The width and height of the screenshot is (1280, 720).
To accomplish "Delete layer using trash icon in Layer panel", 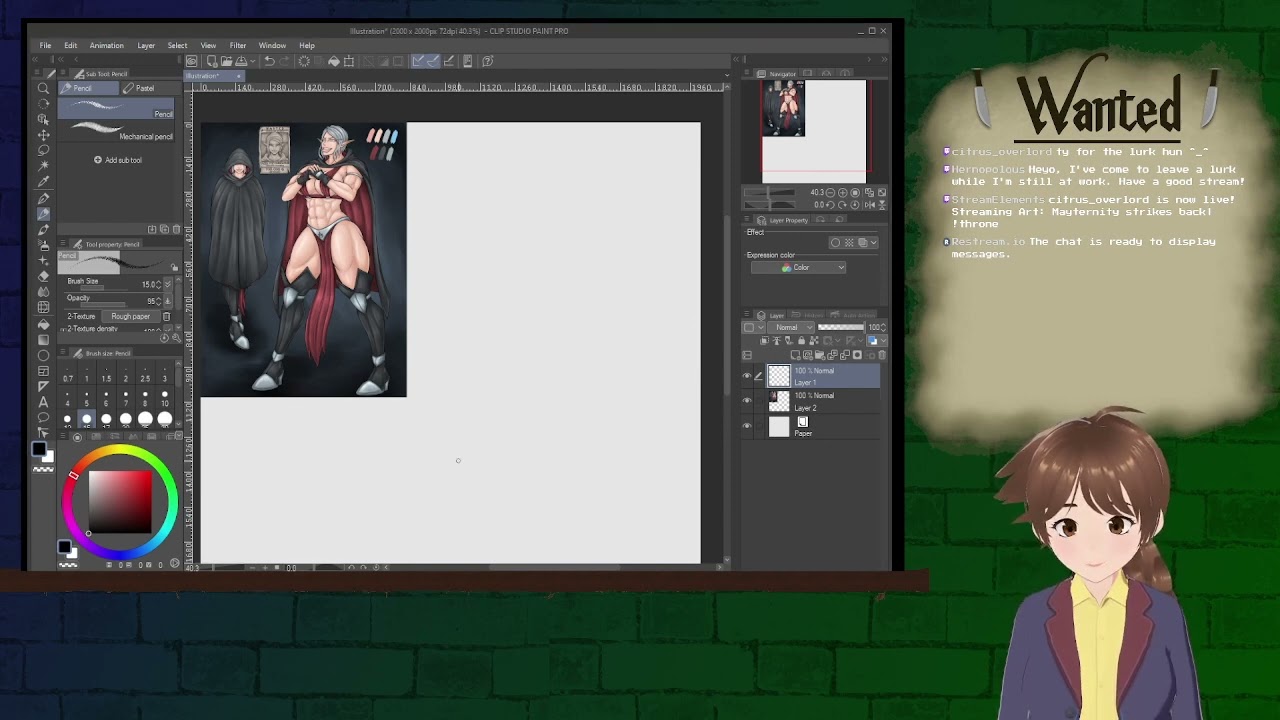I will pos(881,355).
